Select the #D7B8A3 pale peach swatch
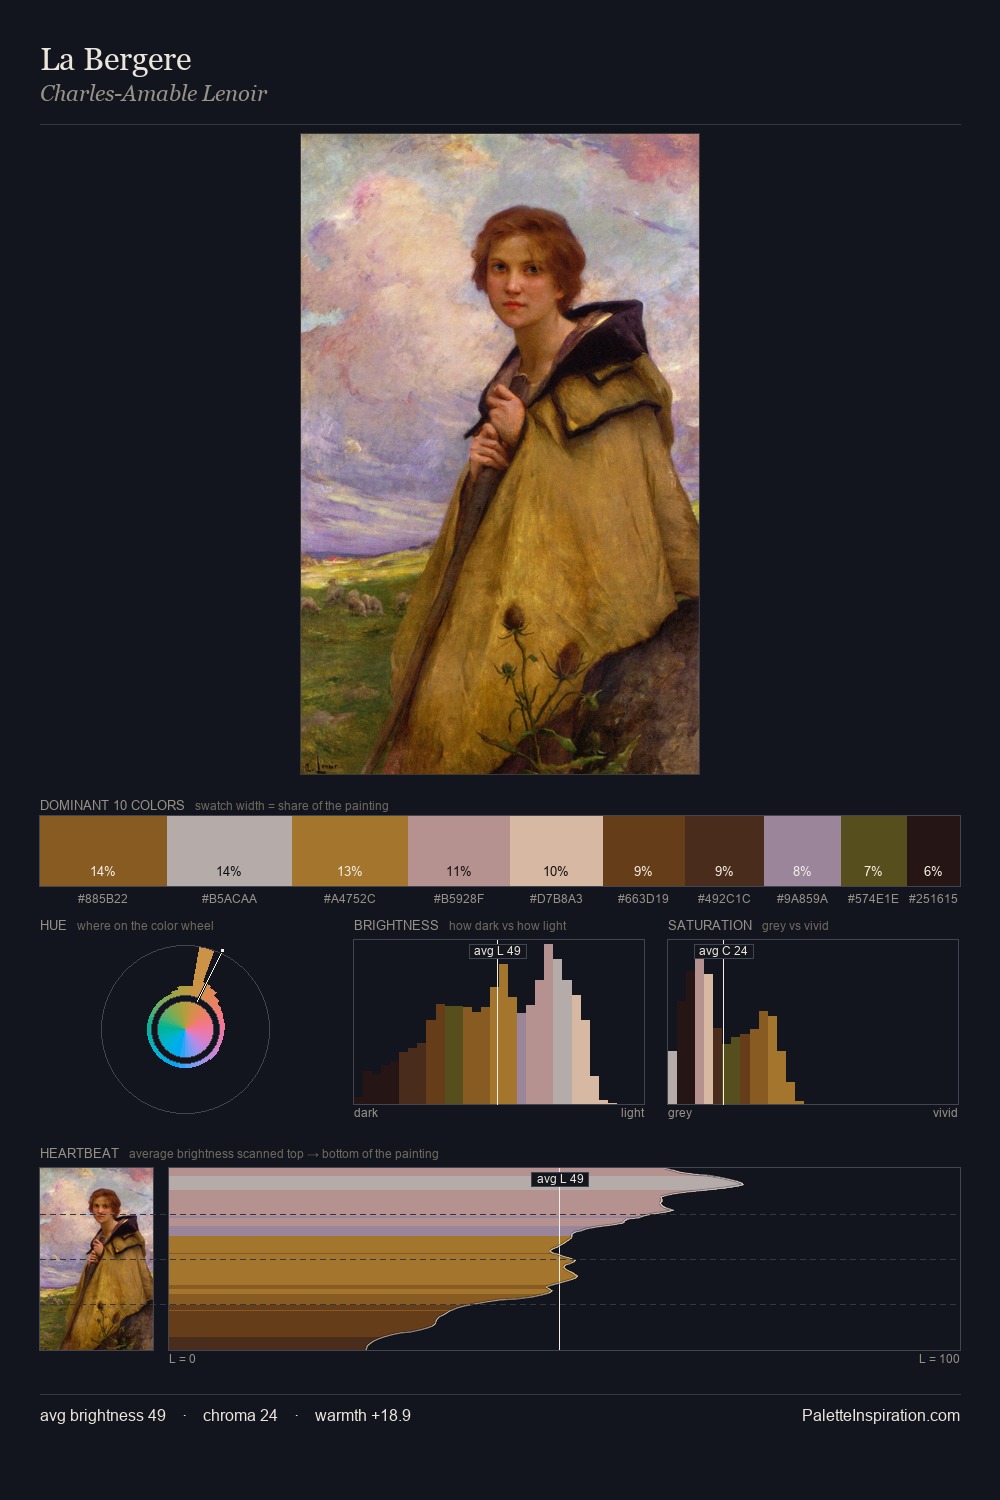This screenshot has width=1000, height=1500. point(556,851)
